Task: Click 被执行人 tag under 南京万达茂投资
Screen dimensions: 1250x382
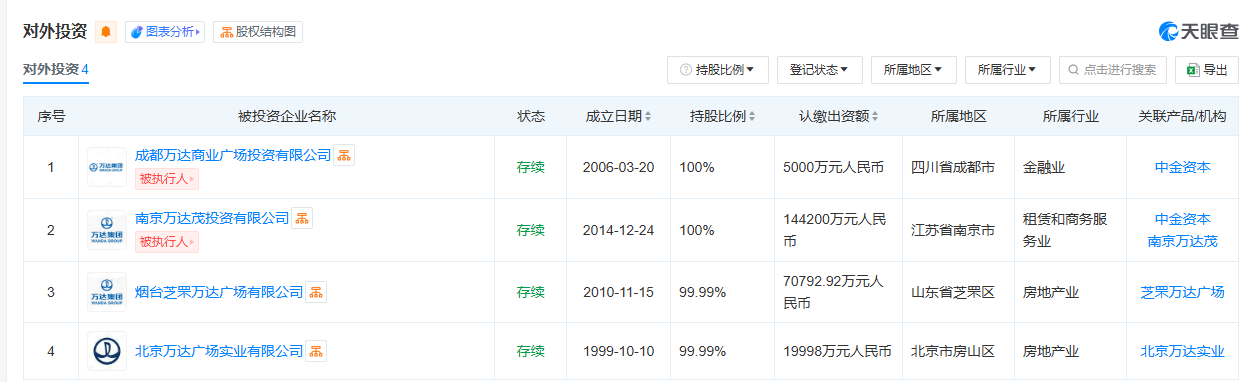Action: tap(167, 242)
